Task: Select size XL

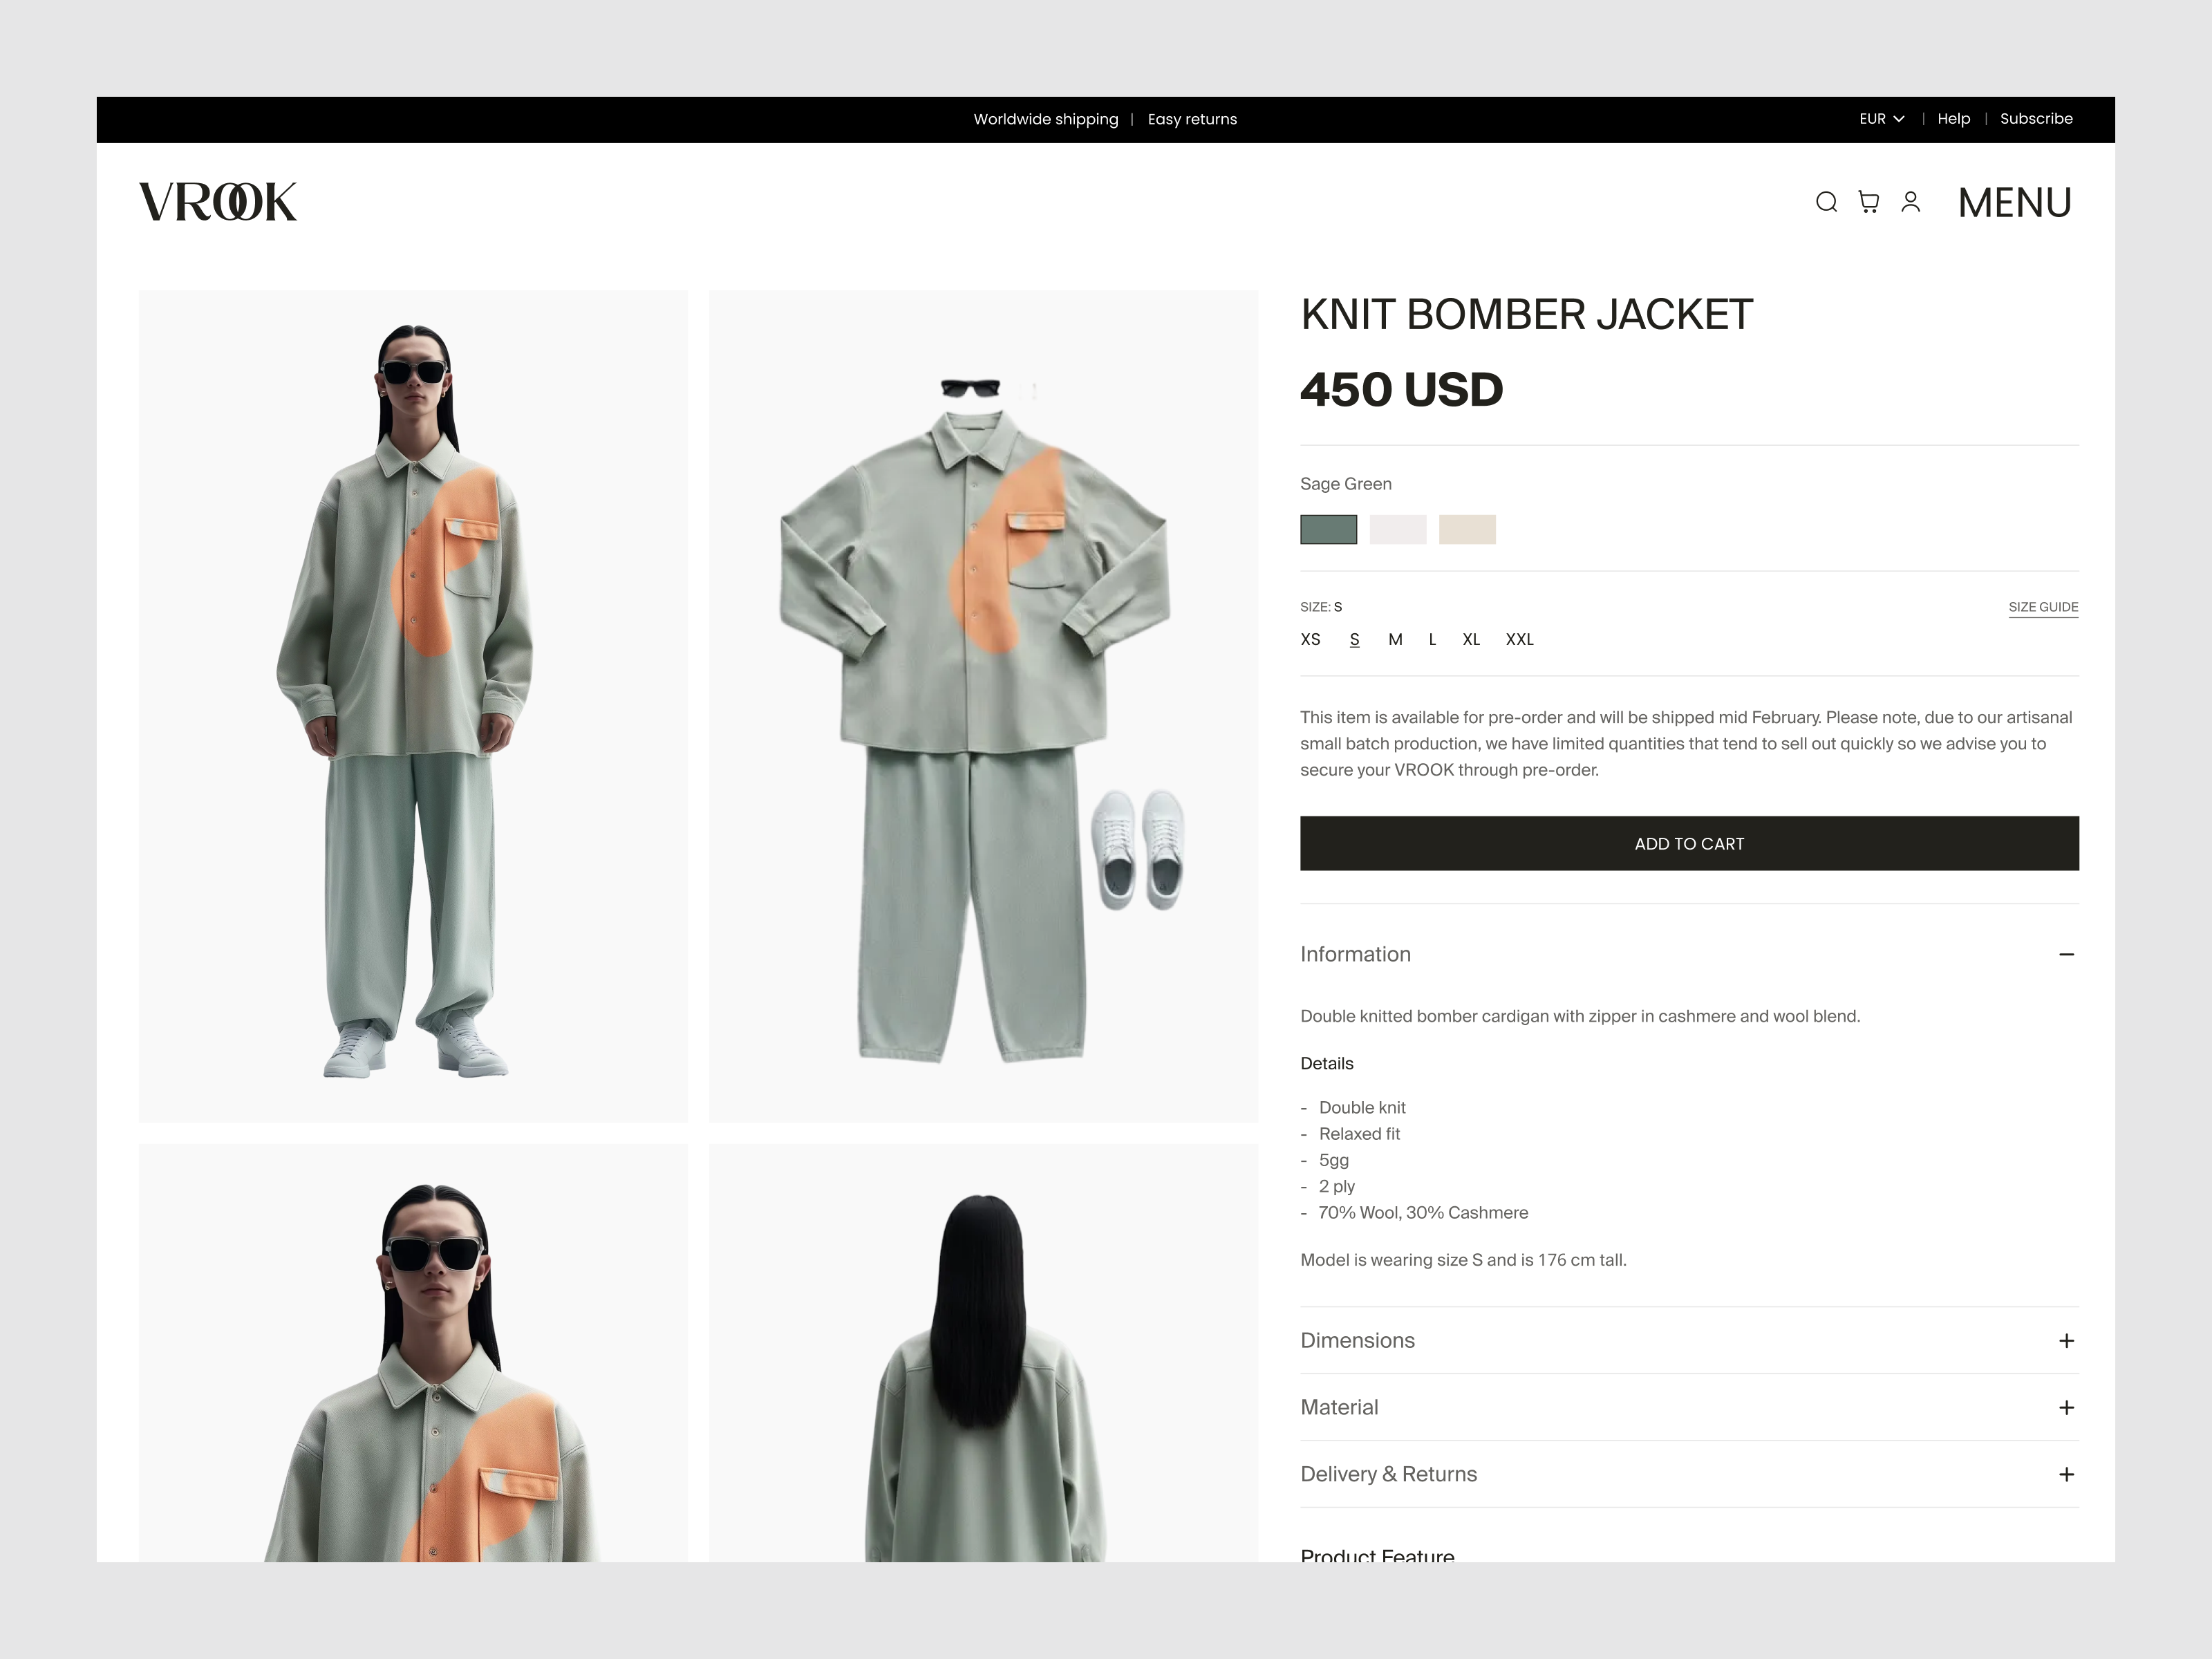Action: tap(1471, 639)
